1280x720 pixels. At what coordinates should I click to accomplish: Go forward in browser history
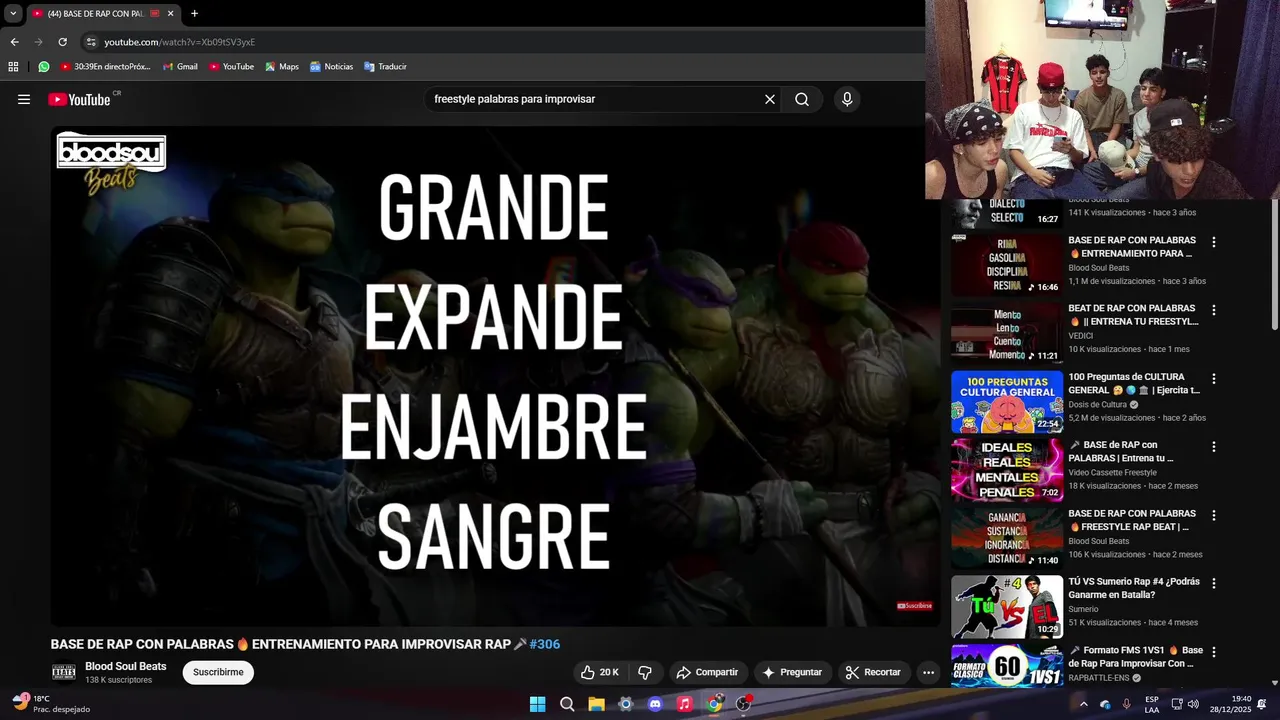click(x=38, y=42)
